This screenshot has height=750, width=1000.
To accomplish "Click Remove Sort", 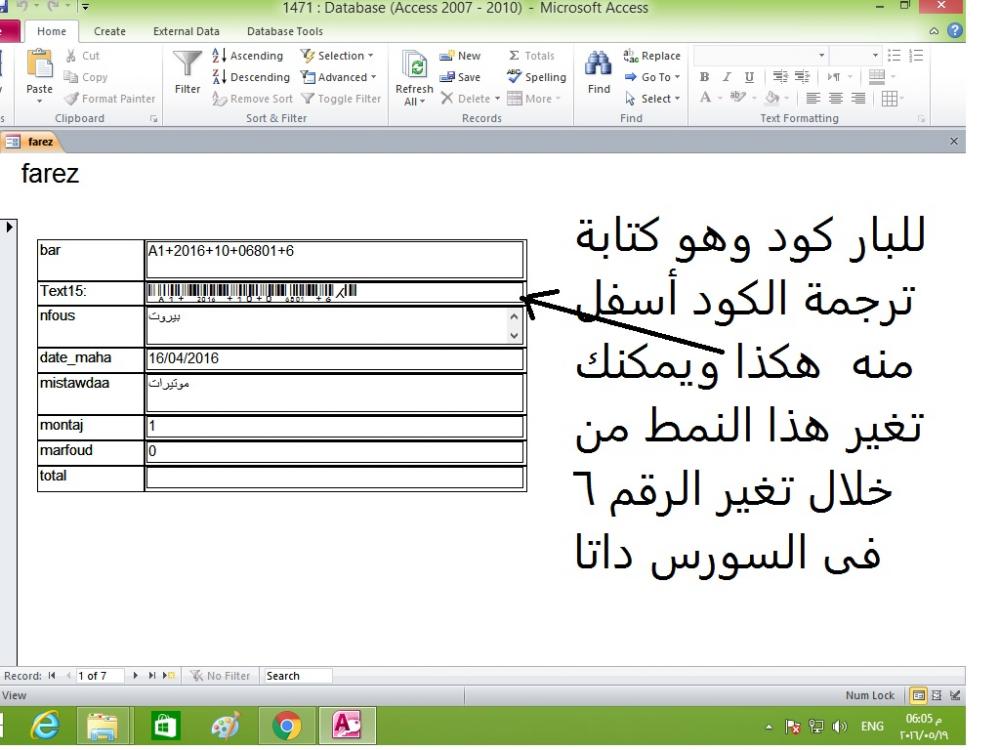I will coord(253,99).
